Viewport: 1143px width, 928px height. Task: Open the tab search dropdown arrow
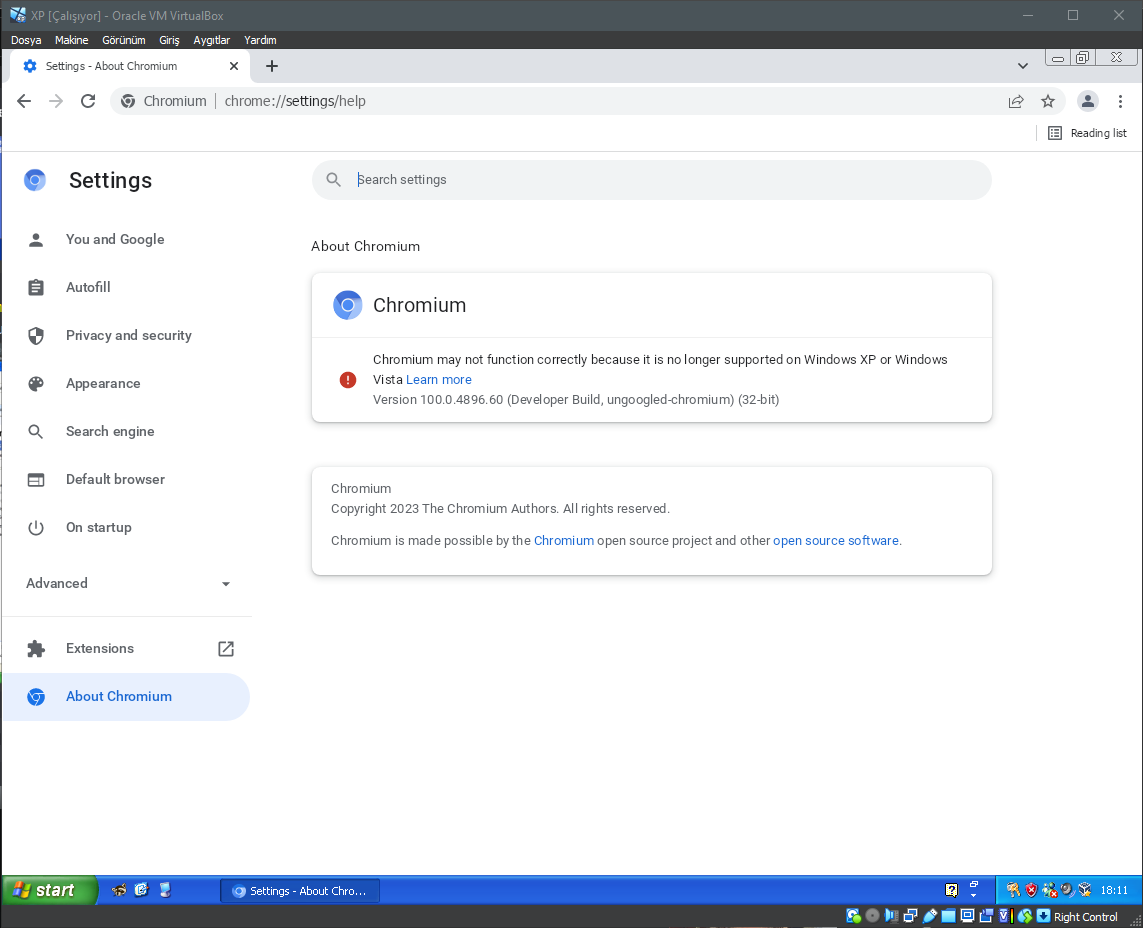1023,66
